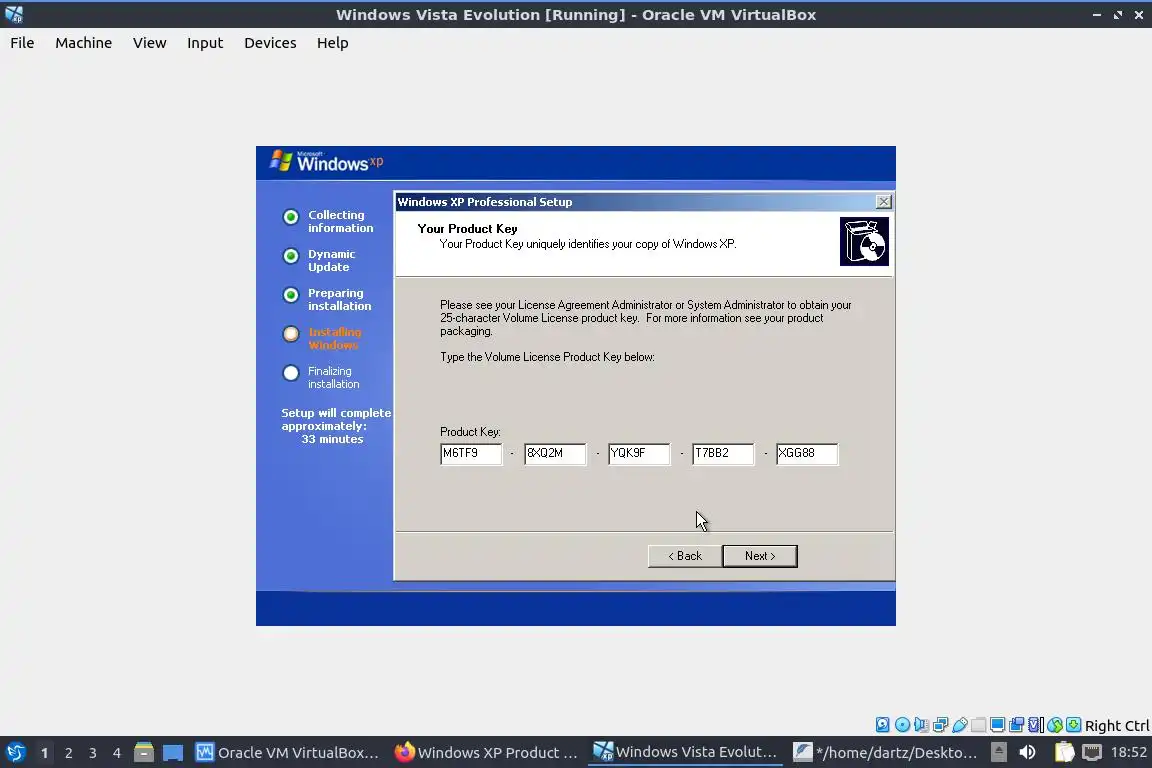The image size is (1152, 768).
Task: Click the Back button in Setup
Action: (685, 556)
